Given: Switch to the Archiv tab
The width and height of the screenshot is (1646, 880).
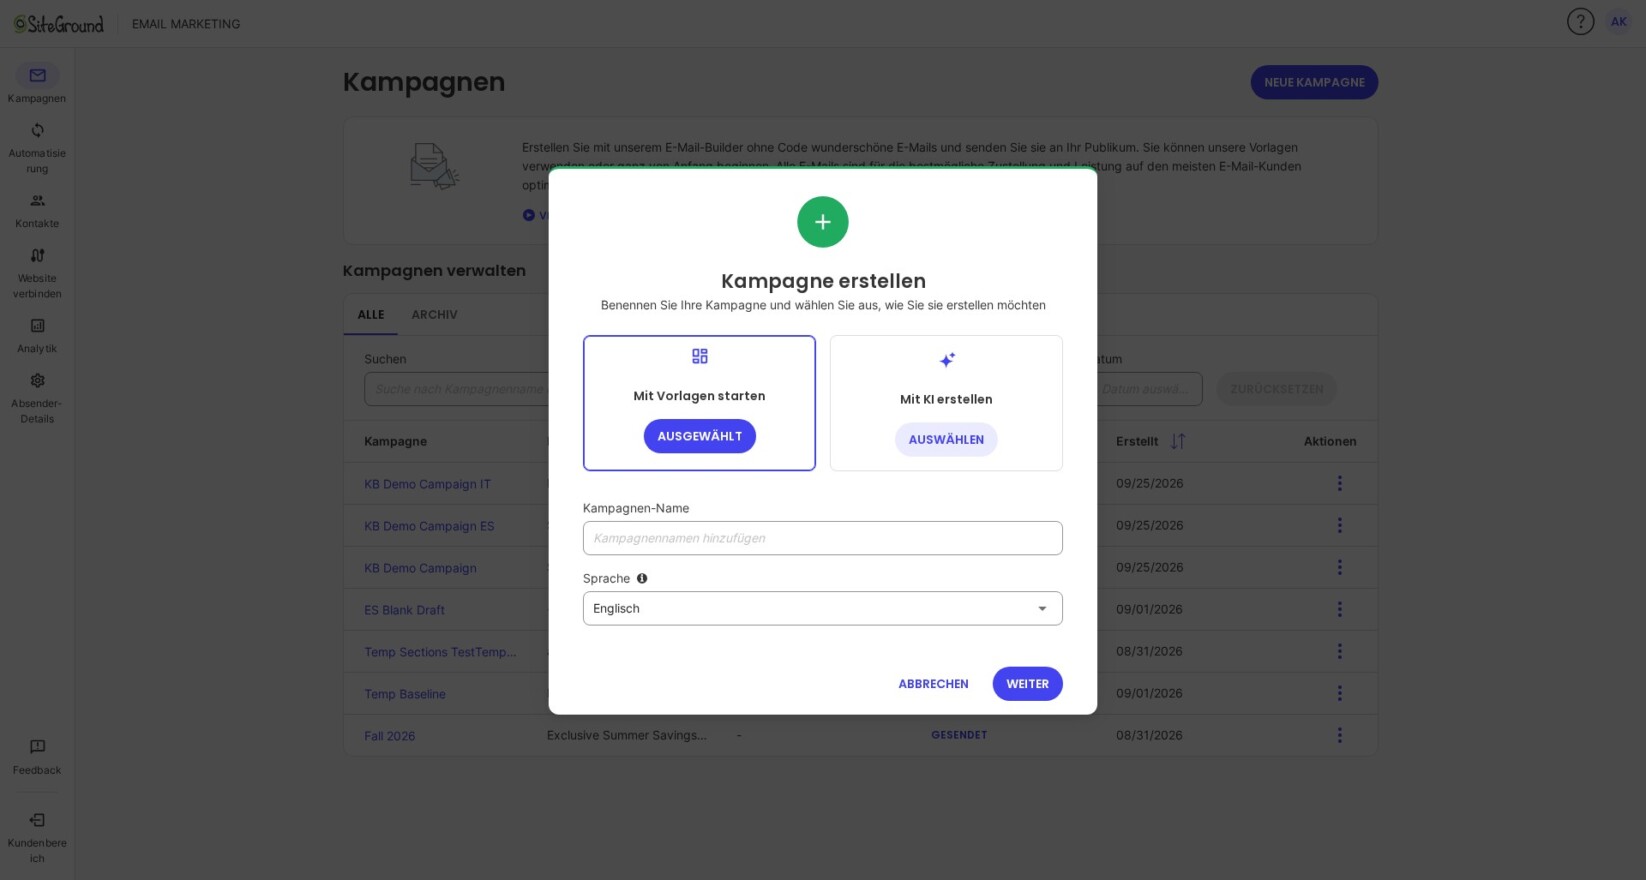Looking at the screenshot, I should (434, 315).
